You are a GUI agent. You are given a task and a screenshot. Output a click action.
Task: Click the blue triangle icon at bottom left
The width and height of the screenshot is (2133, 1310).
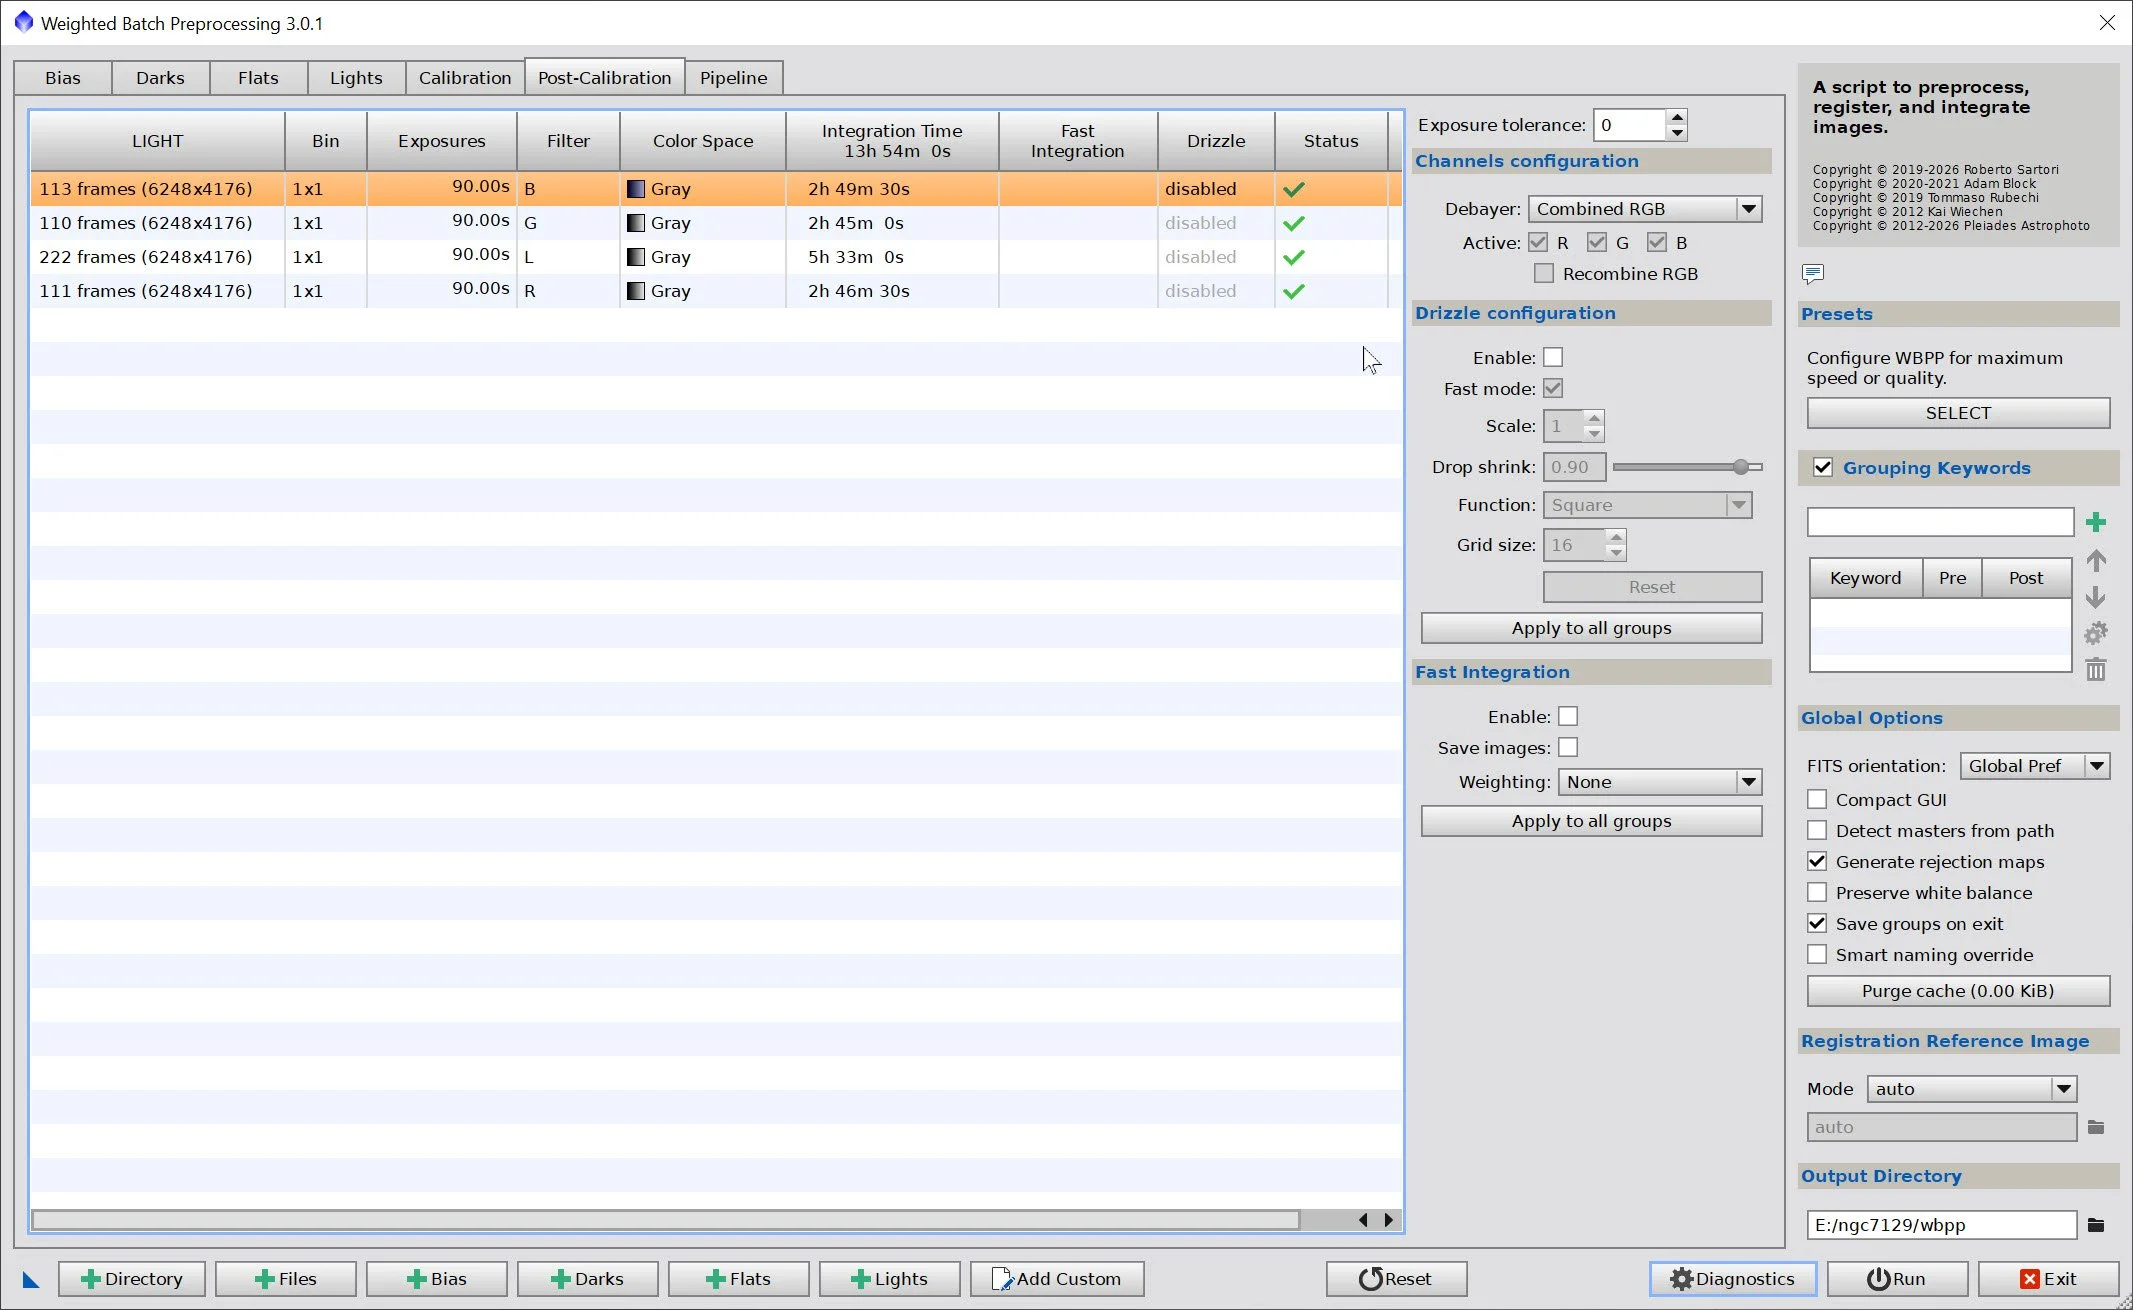coord(31,1279)
